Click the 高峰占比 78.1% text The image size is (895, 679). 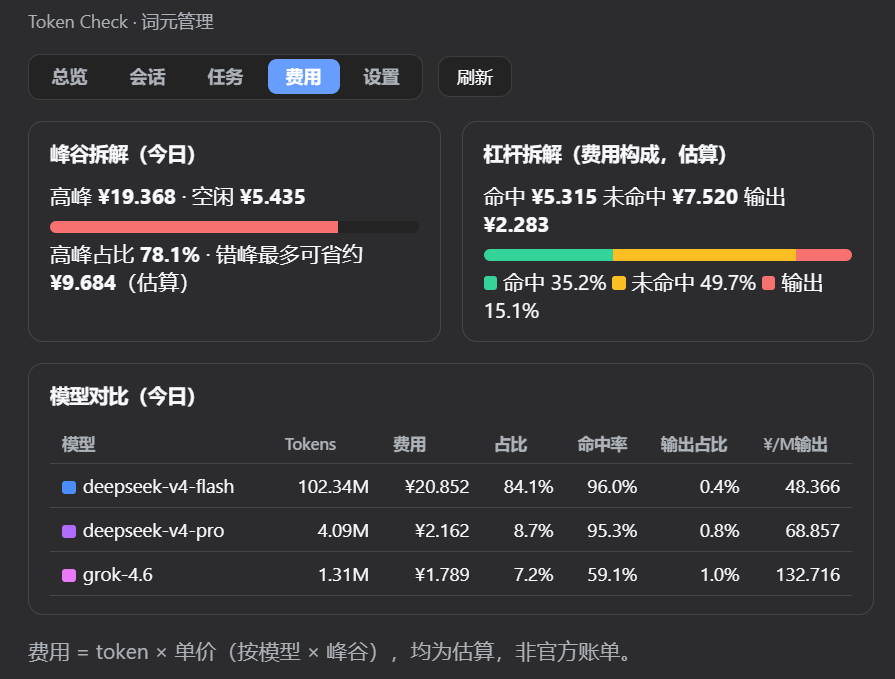click(x=125, y=254)
